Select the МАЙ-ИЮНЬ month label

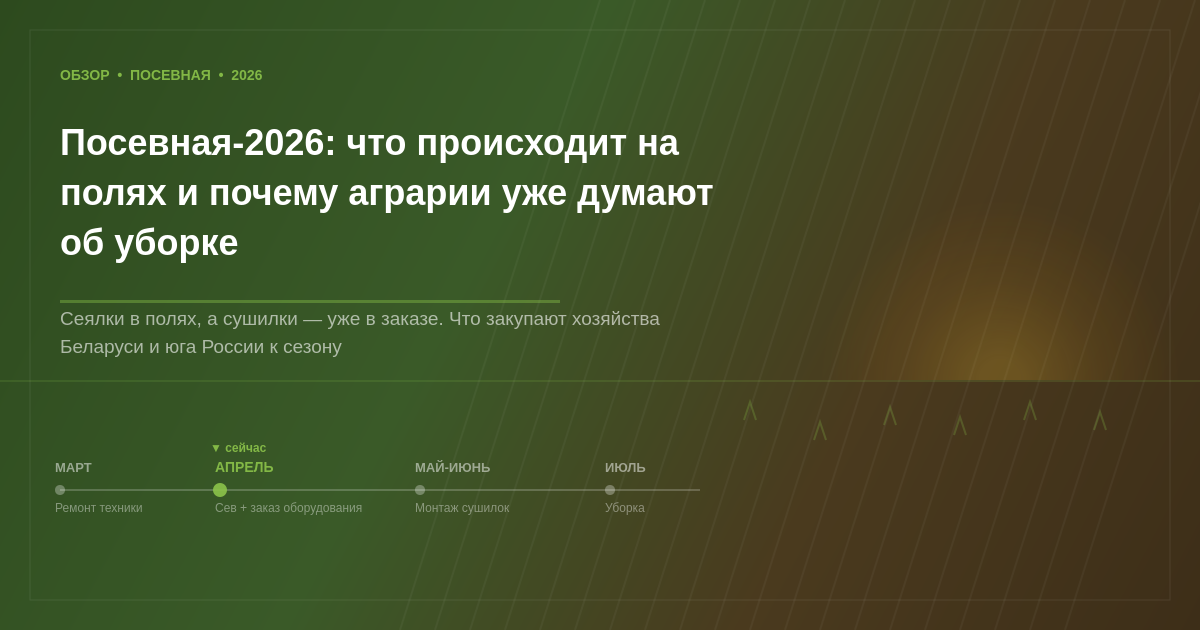coord(452,467)
